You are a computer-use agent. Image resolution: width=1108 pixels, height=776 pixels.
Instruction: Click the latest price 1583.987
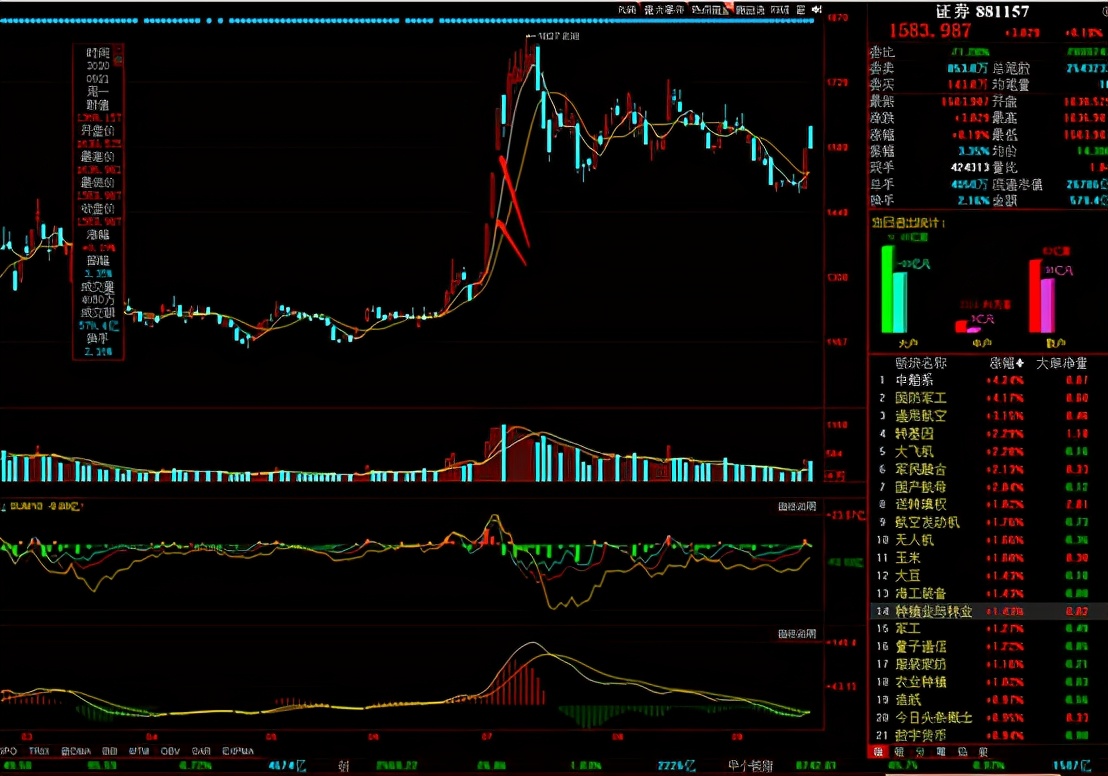coord(930,31)
